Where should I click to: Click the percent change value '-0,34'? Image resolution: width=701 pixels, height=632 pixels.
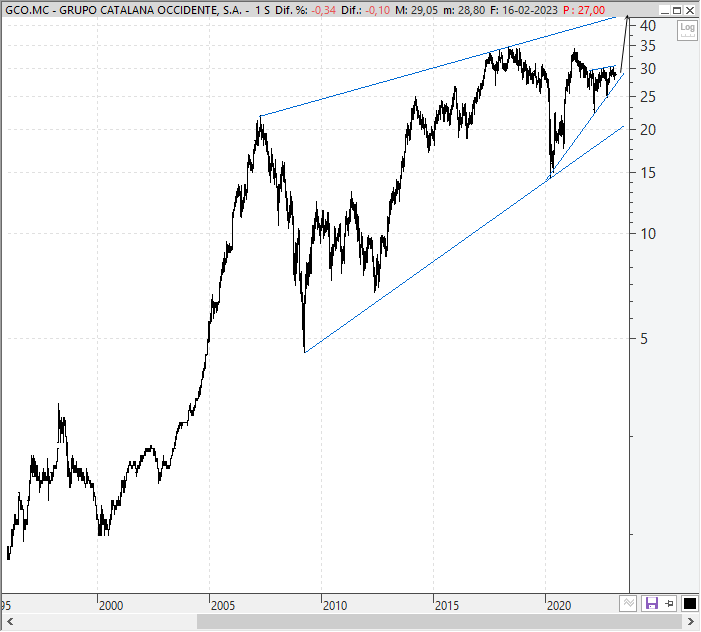click(x=323, y=10)
